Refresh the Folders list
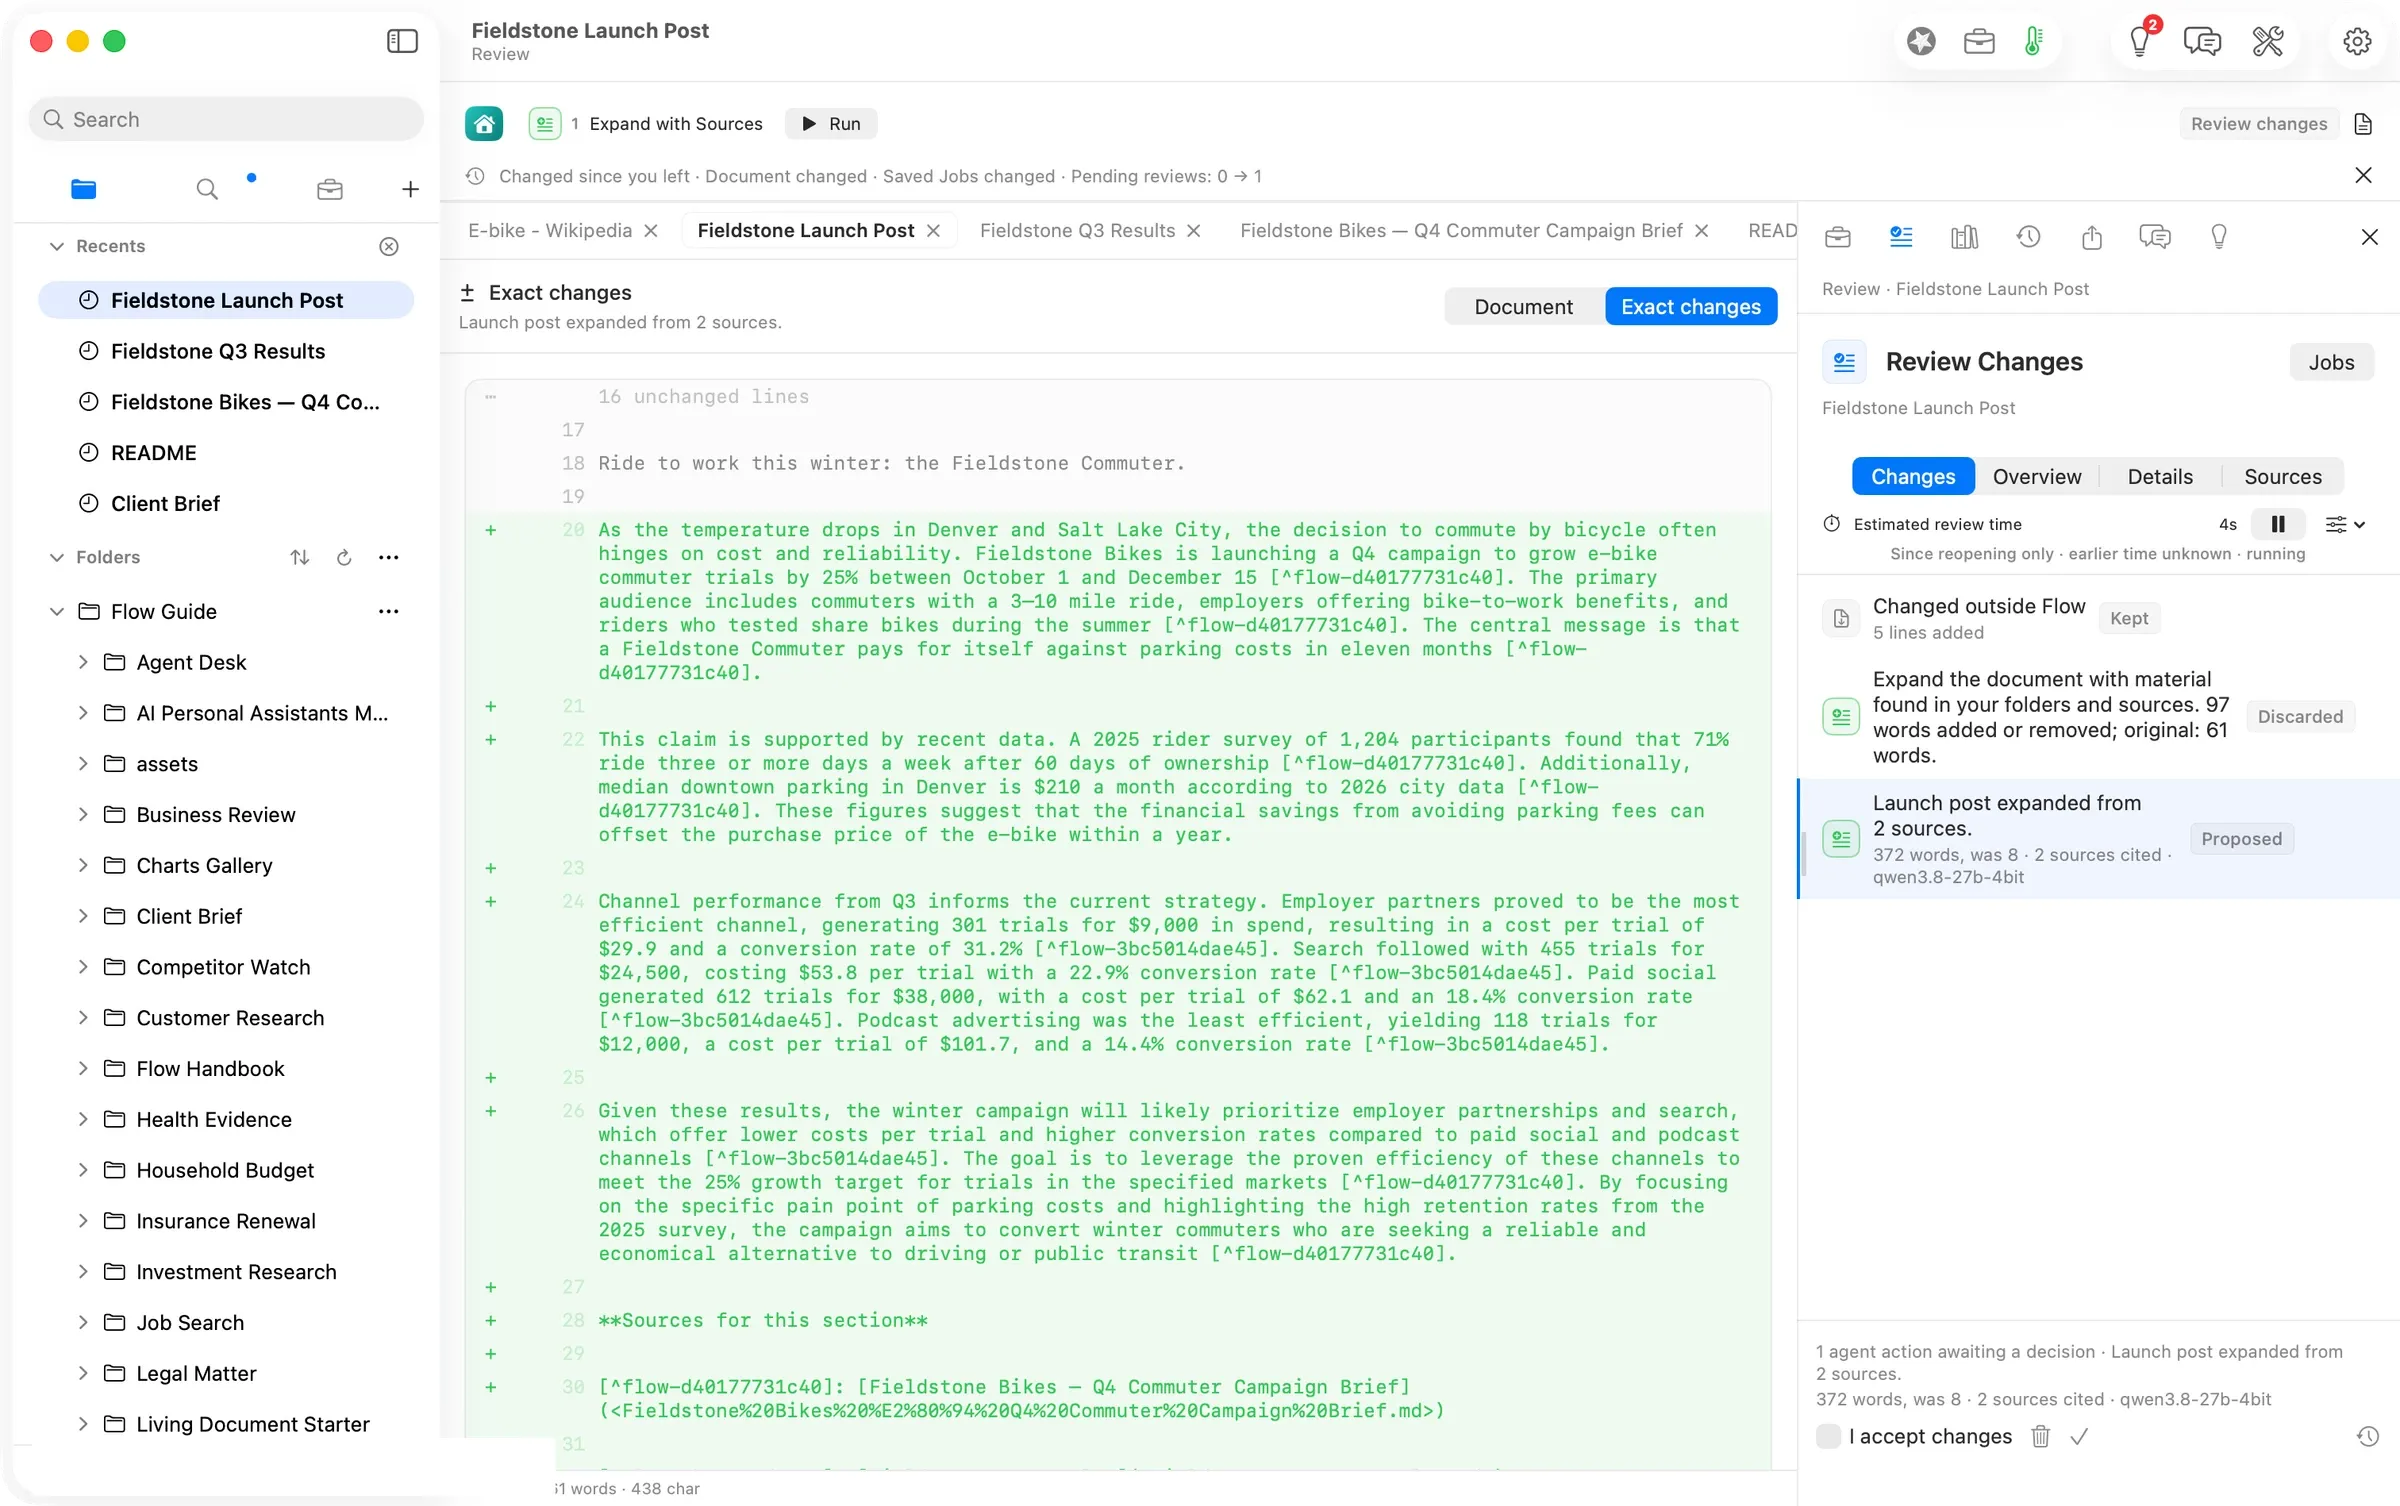2400x1506 pixels. pyautogui.click(x=344, y=557)
